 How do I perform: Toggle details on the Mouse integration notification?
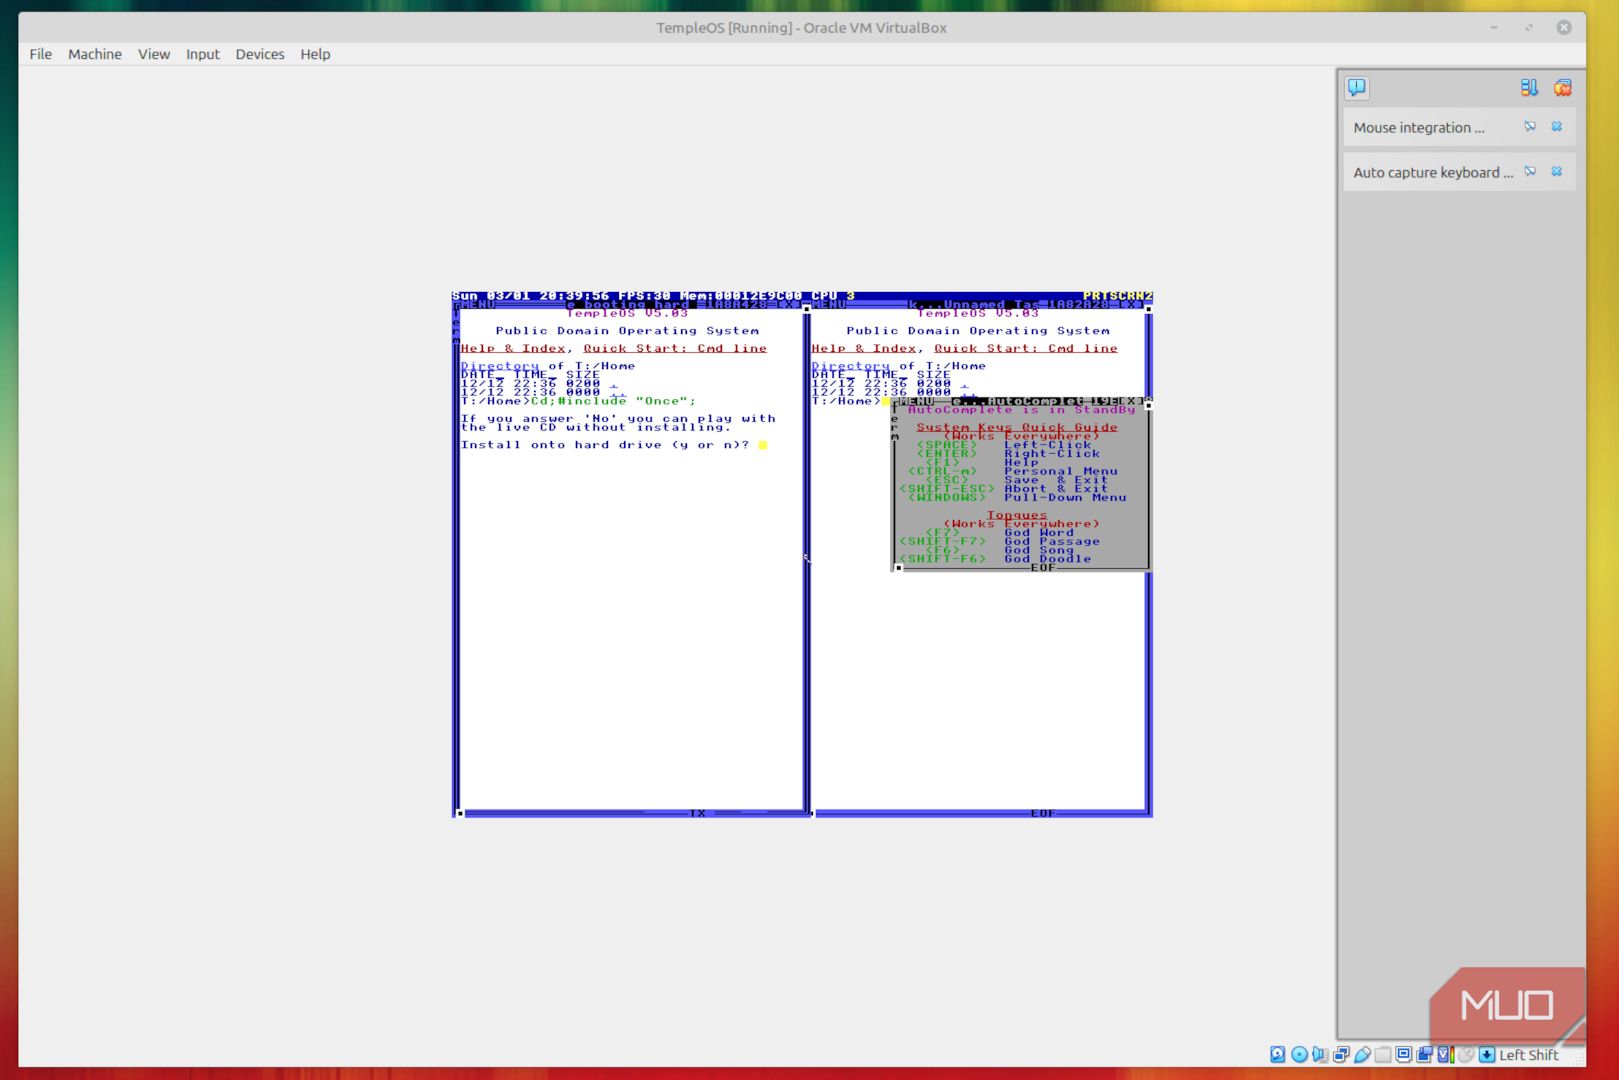1530,127
